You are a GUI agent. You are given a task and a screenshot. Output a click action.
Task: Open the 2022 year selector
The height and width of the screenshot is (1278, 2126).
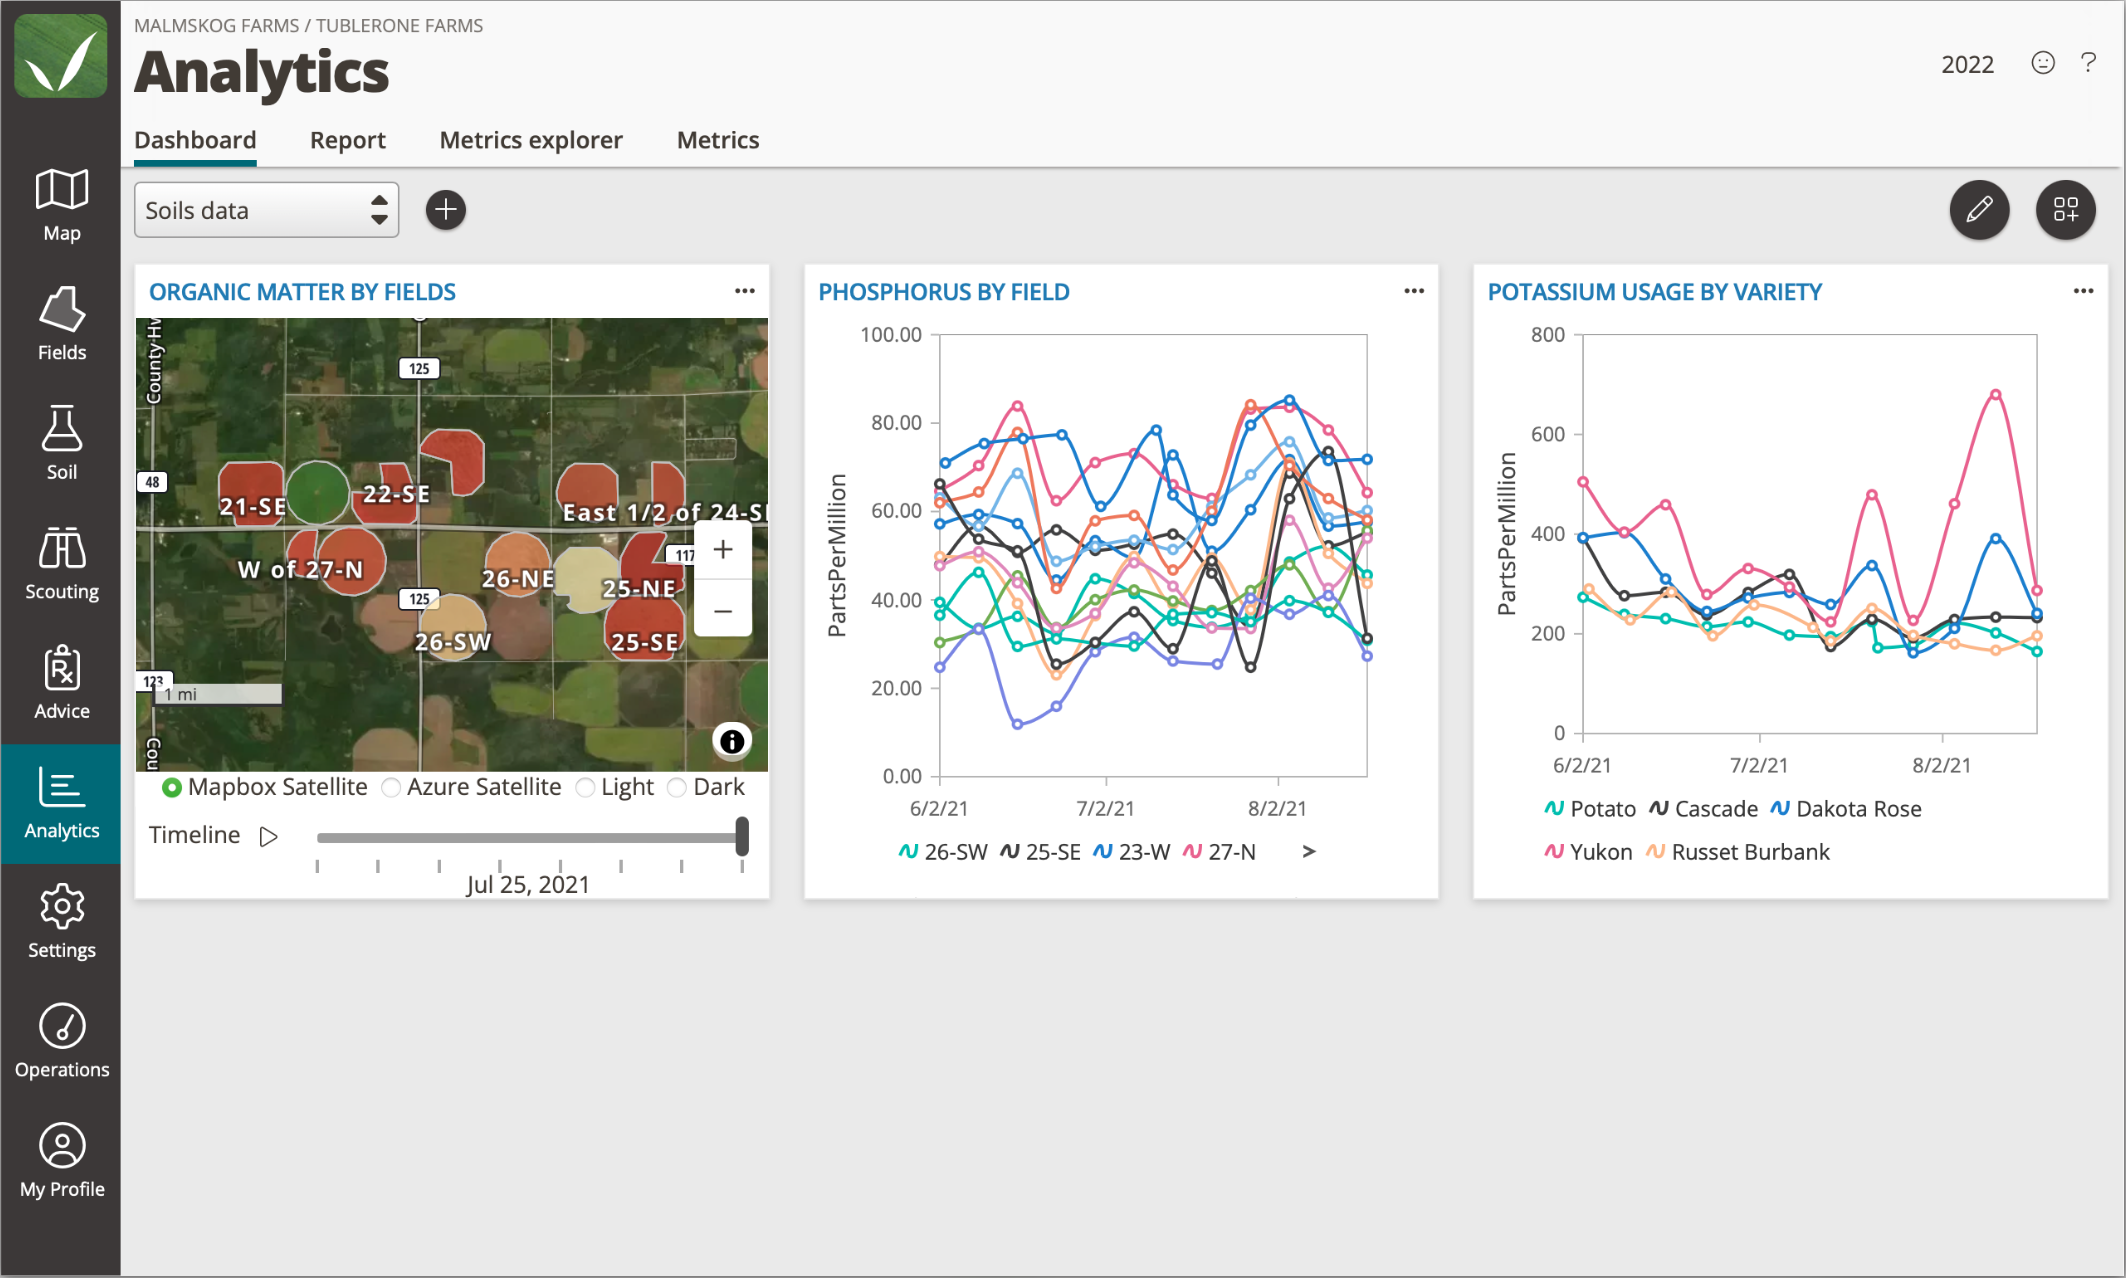tap(1967, 65)
